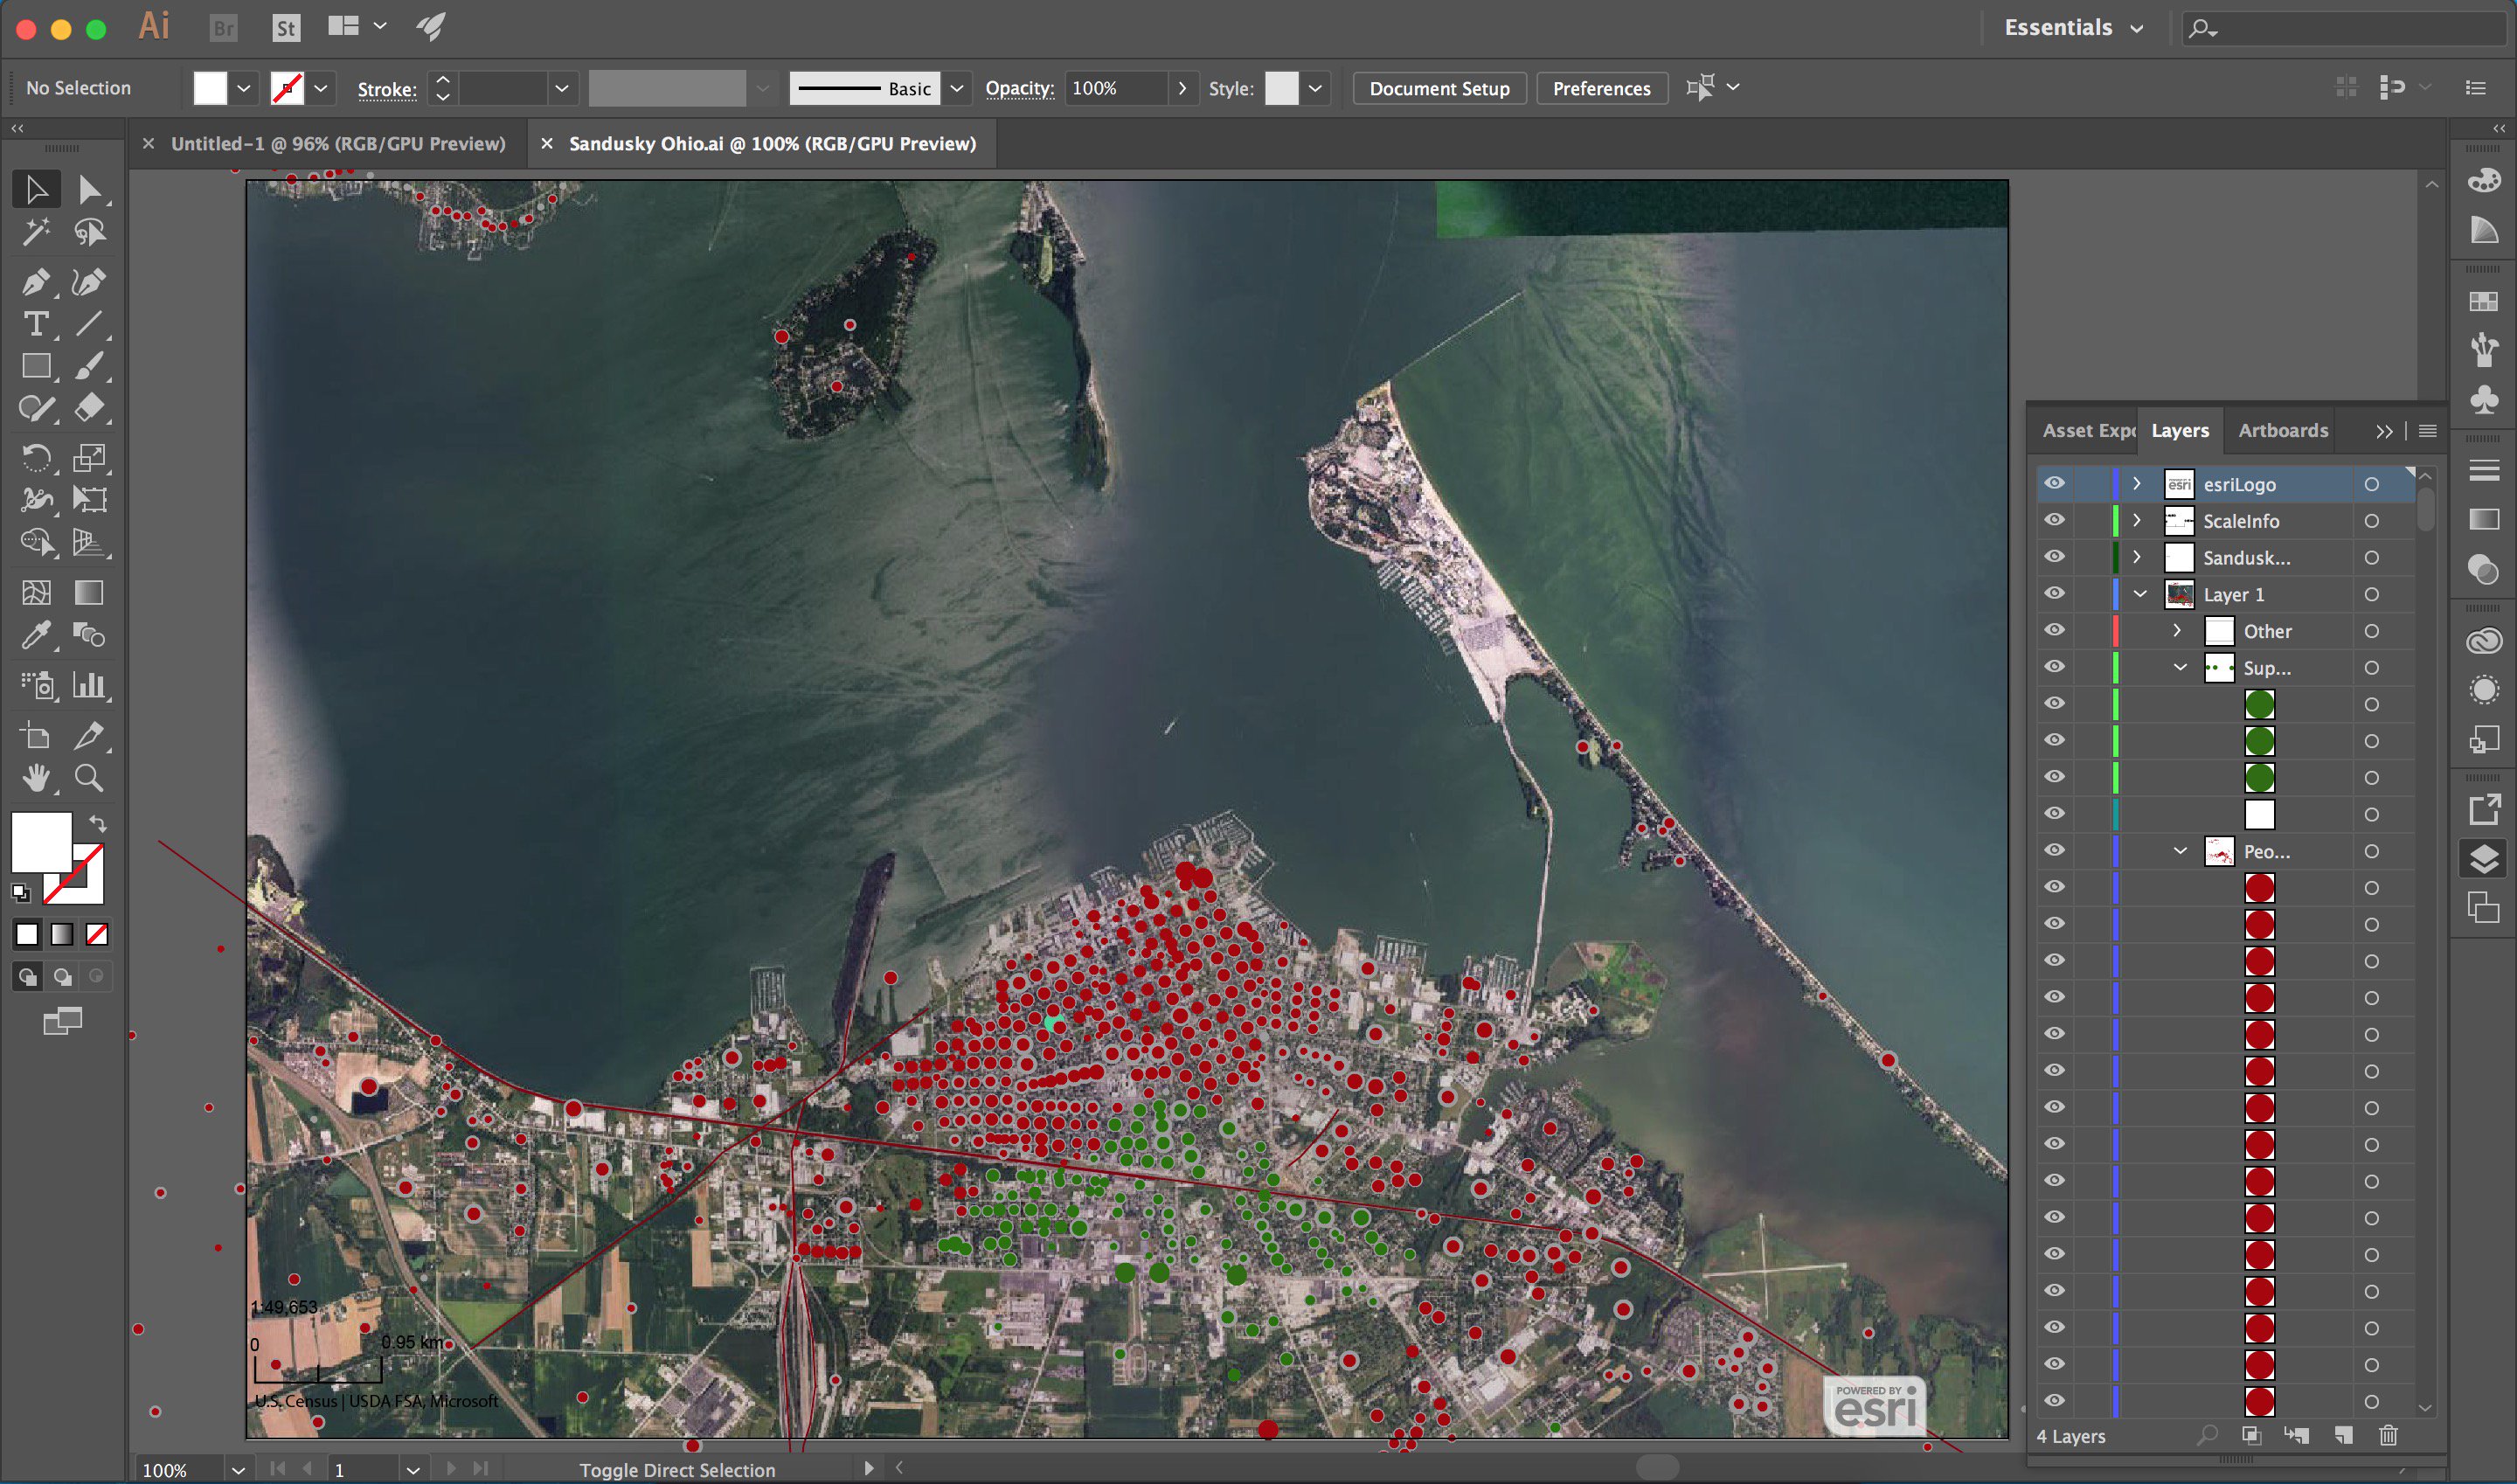Select the Pen tool
2517x1484 pixels.
point(35,283)
